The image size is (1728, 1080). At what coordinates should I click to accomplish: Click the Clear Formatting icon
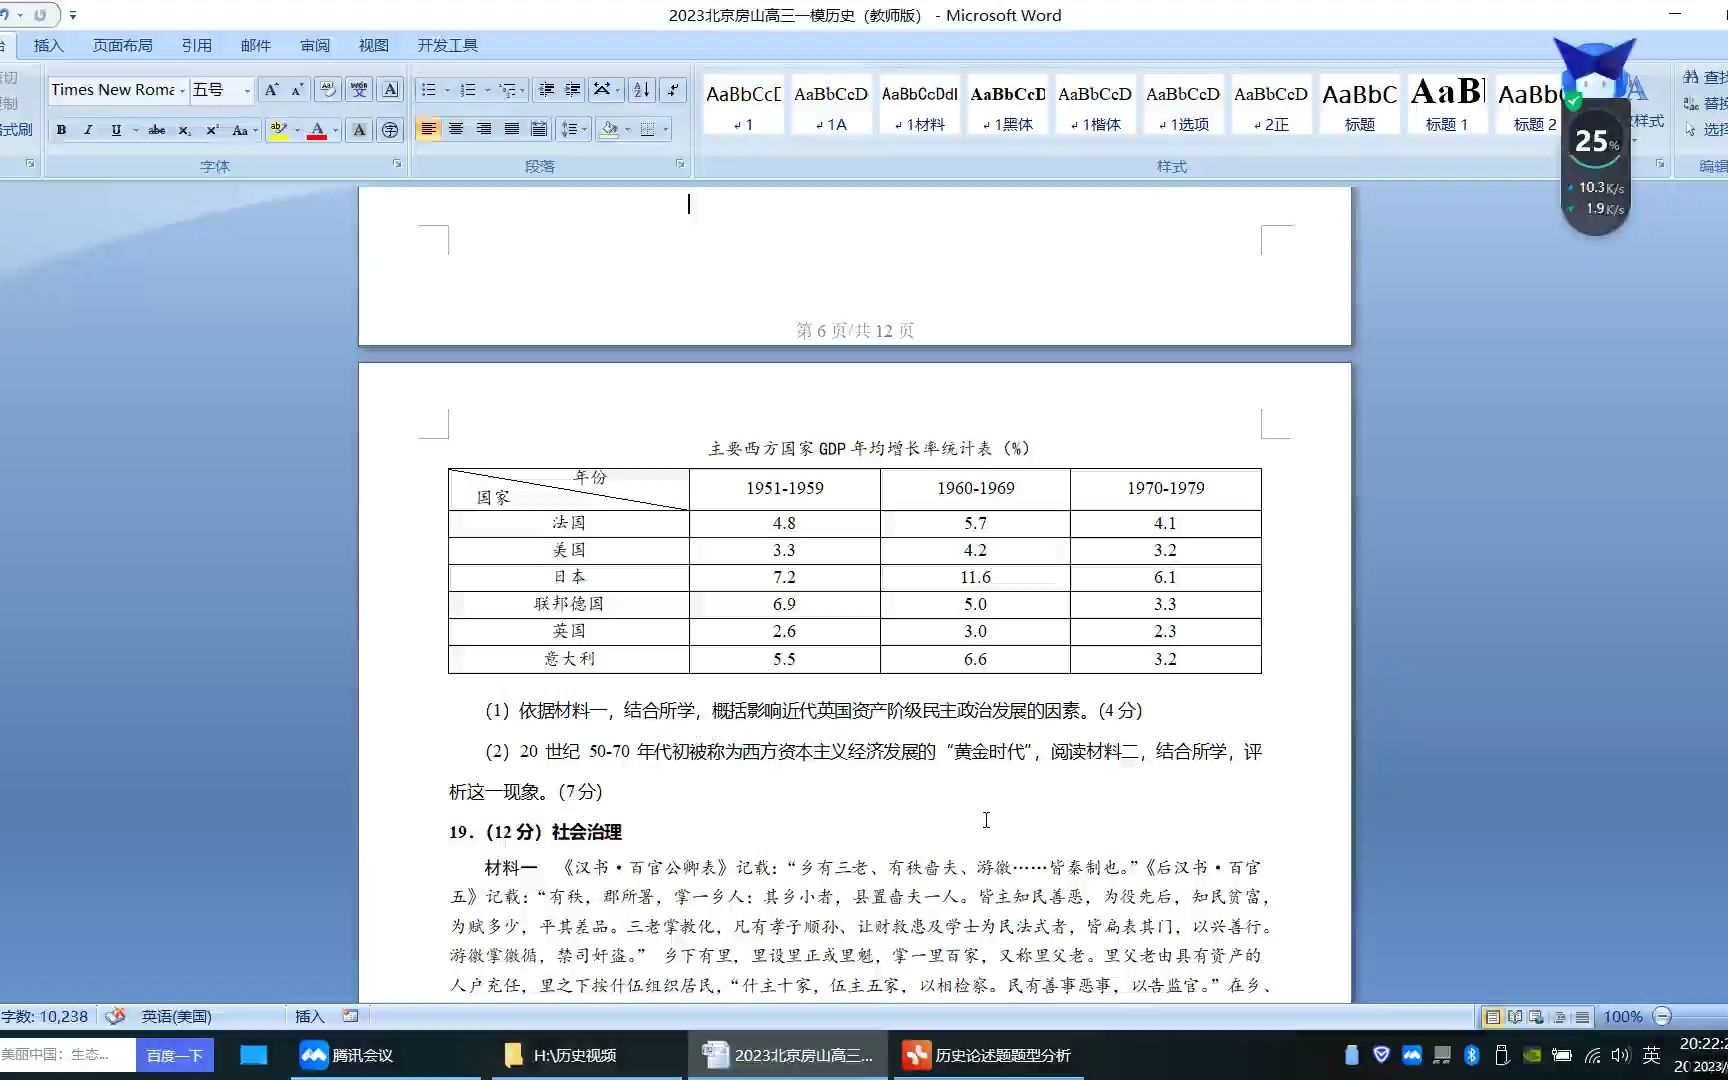327,90
